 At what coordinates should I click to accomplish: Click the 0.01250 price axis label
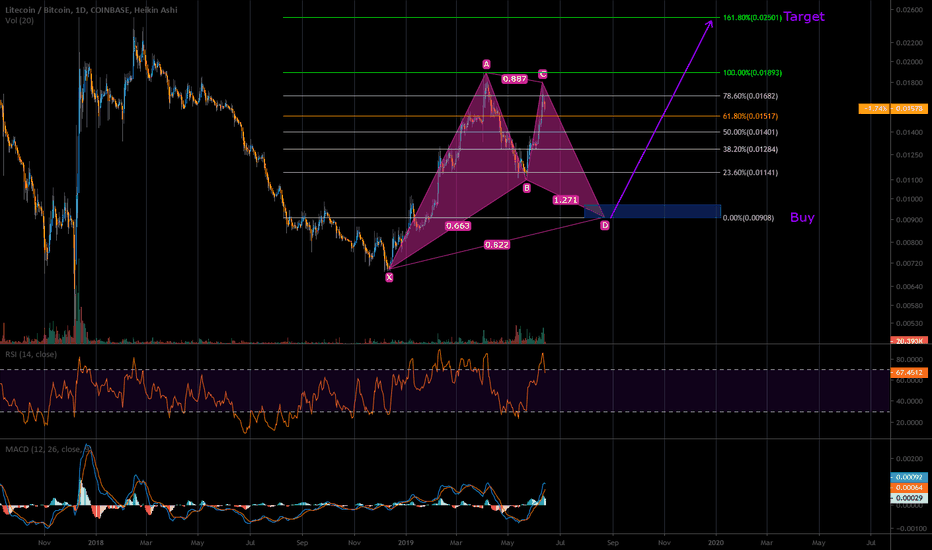909,155
